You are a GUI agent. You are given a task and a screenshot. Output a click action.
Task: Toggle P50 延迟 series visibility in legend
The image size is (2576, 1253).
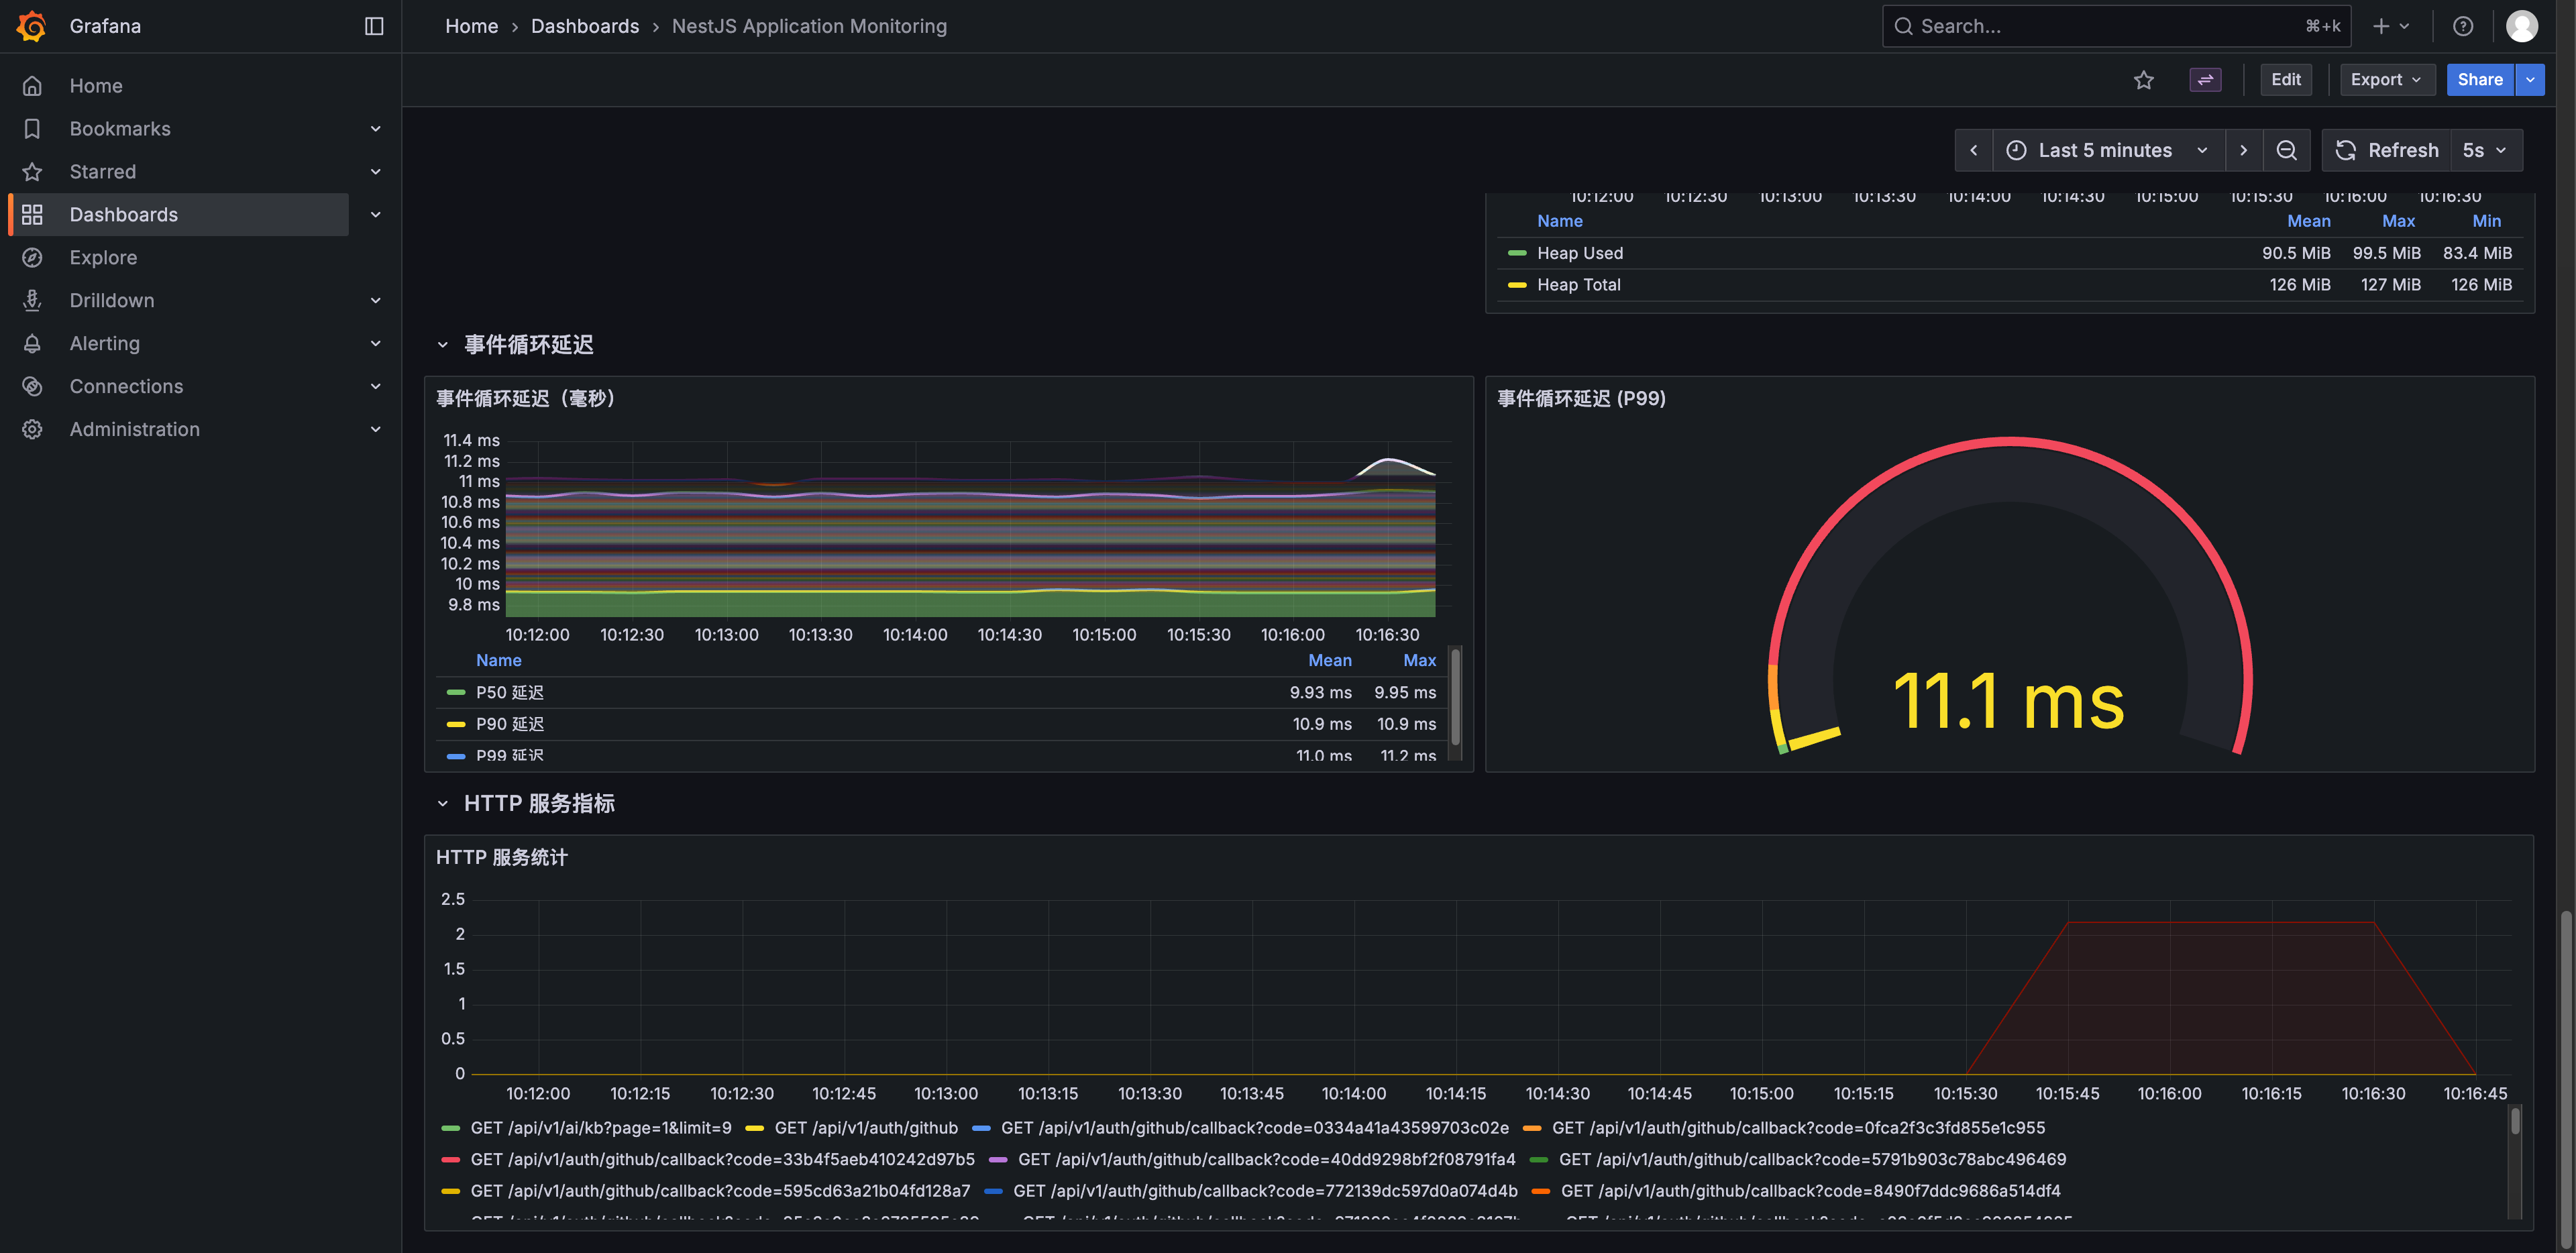click(x=509, y=692)
